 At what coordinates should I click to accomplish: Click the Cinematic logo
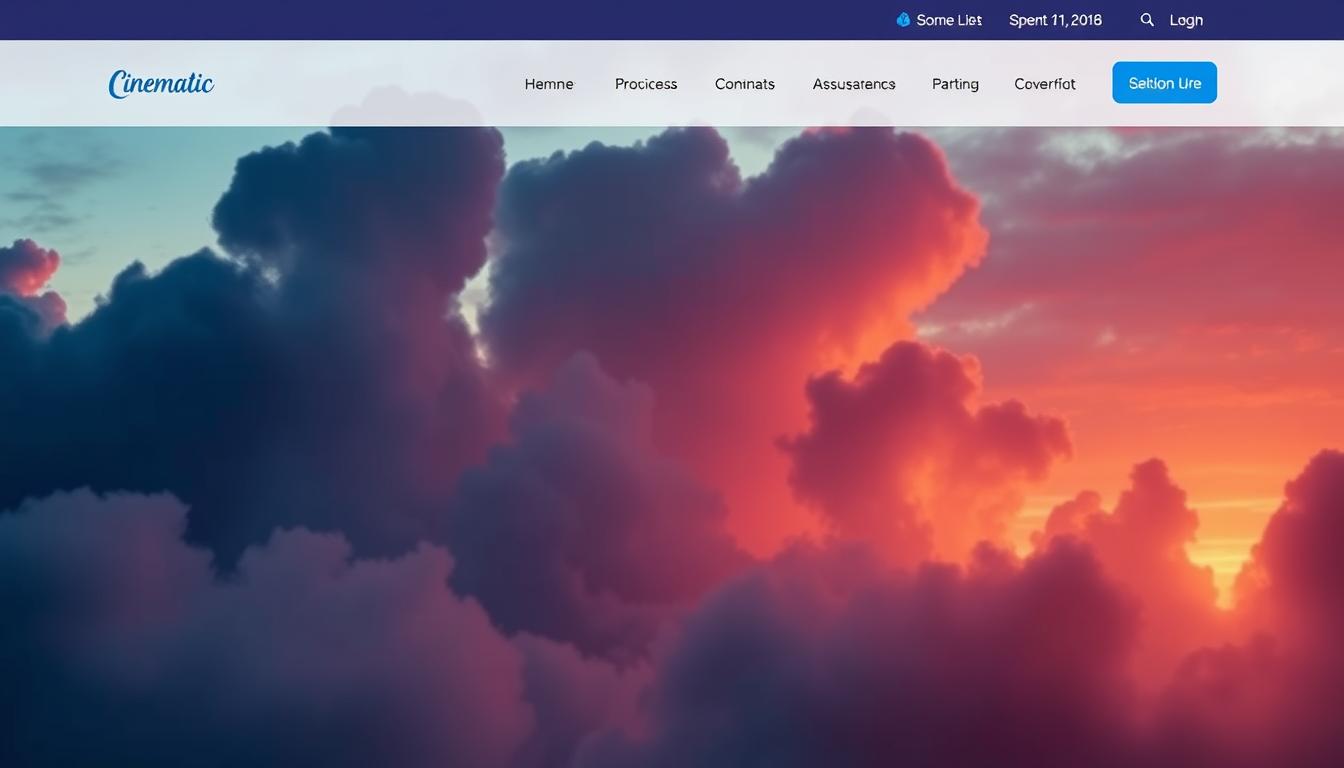pos(161,84)
